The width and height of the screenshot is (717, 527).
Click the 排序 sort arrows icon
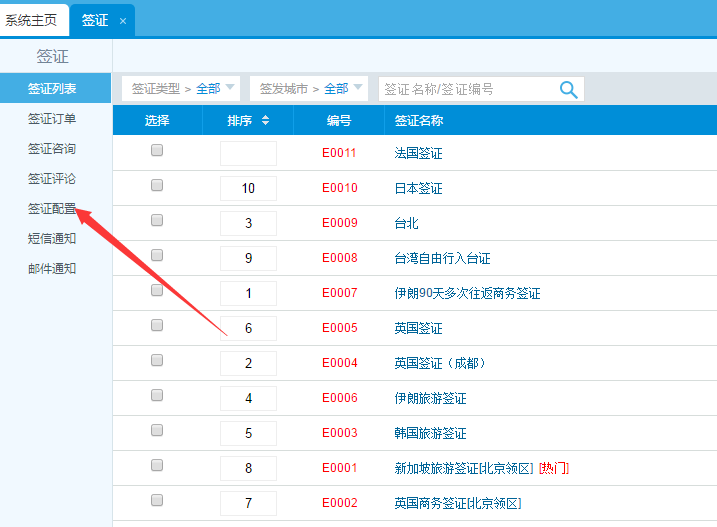tap(265, 121)
